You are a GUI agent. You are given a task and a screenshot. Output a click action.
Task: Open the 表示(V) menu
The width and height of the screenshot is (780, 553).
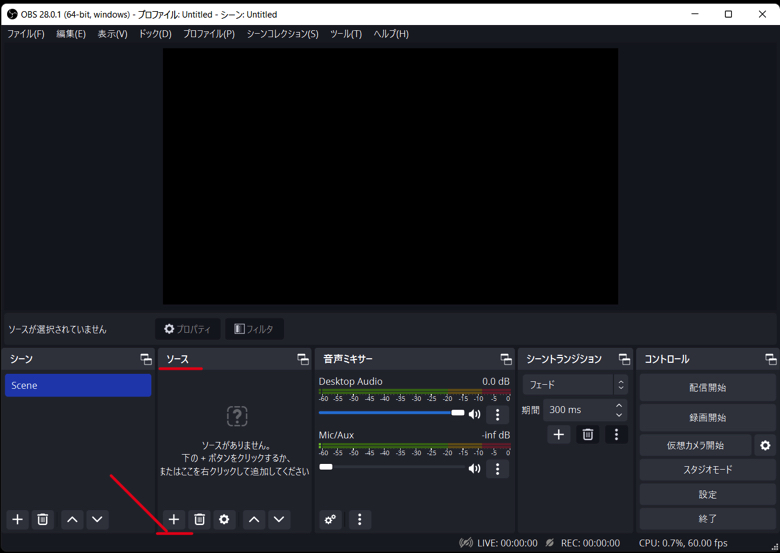[112, 34]
